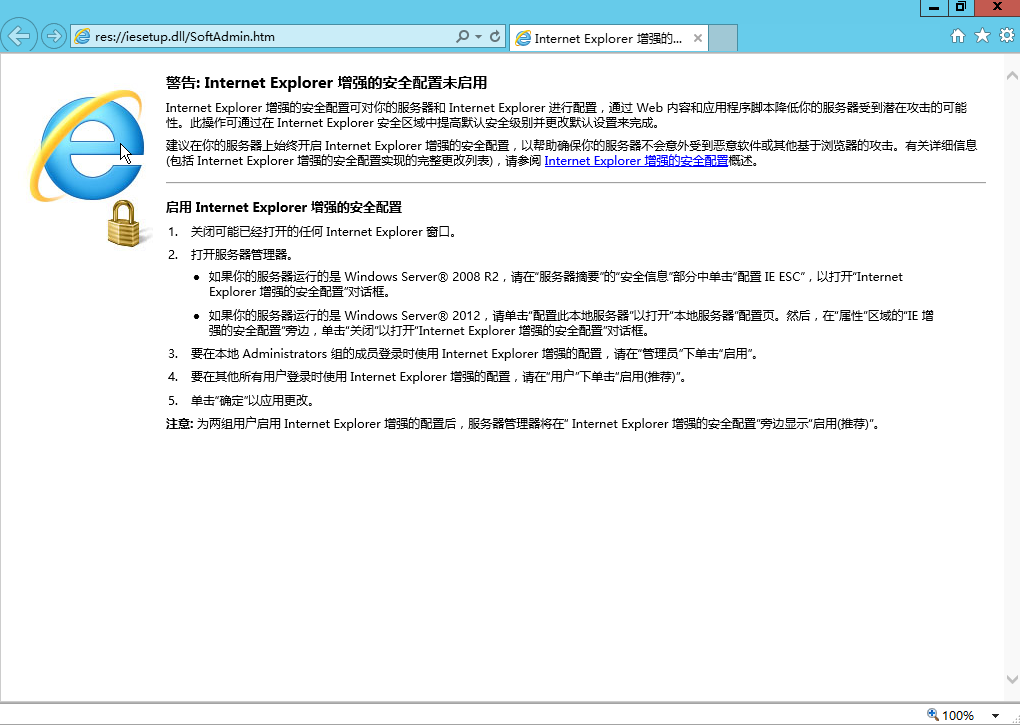Image resolution: width=1020 pixels, height=725 pixels.
Task: Open the Tools gear menu
Action: (x=1007, y=36)
